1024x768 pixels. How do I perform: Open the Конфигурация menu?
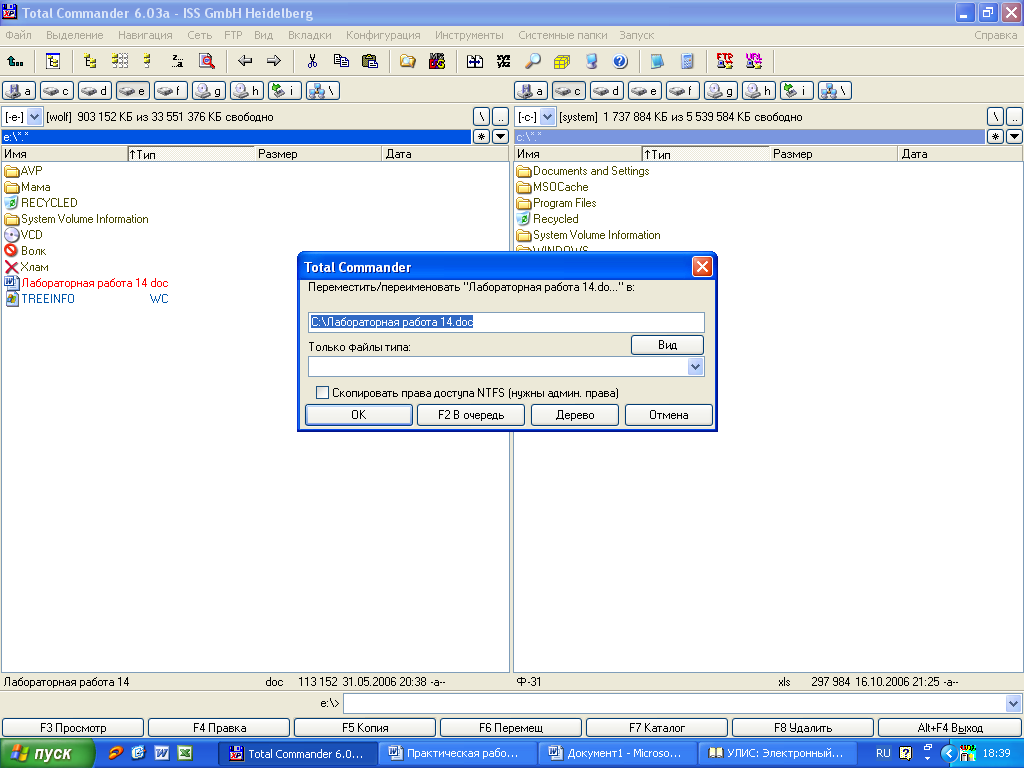click(x=383, y=35)
